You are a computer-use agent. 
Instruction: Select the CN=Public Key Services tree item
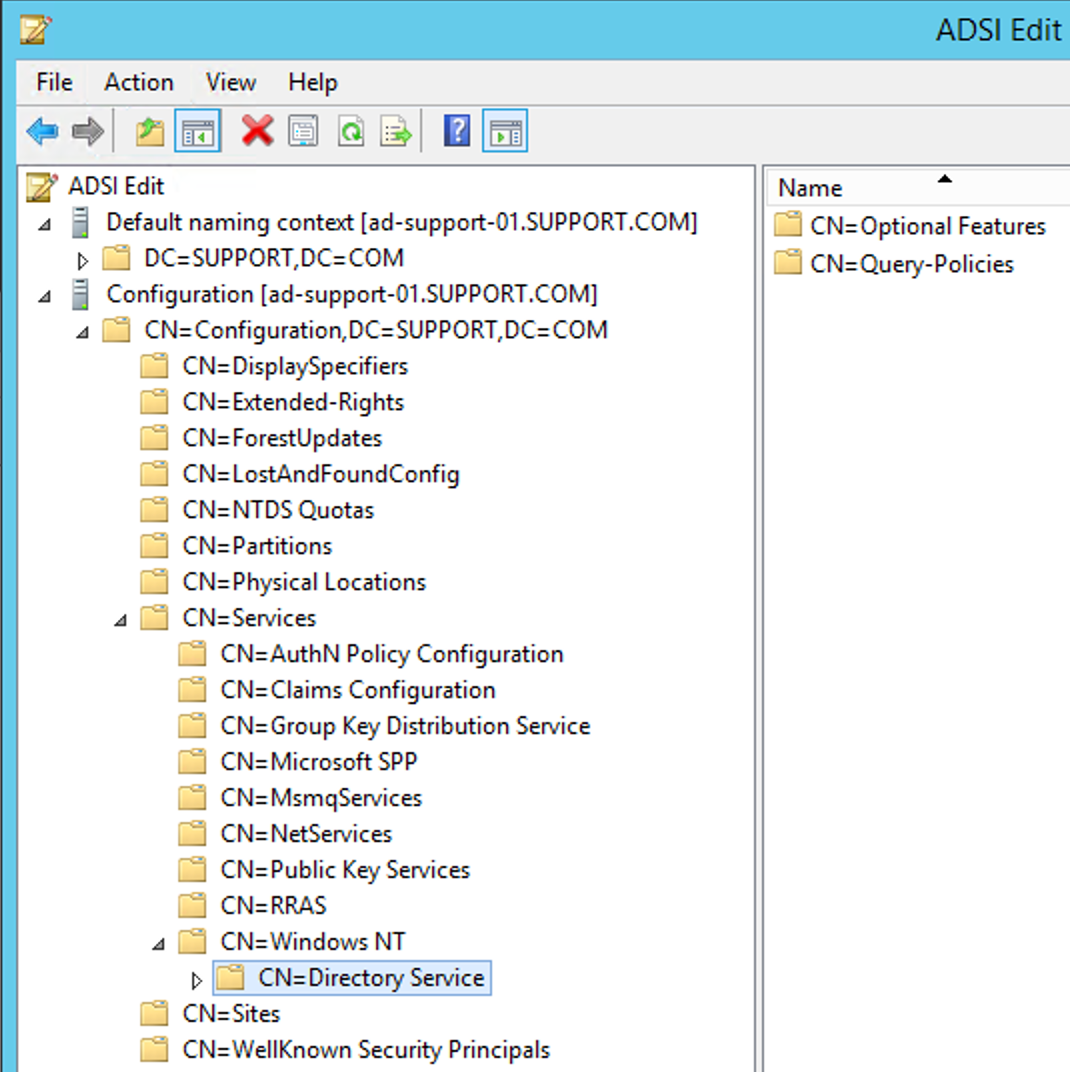click(x=345, y=869)
